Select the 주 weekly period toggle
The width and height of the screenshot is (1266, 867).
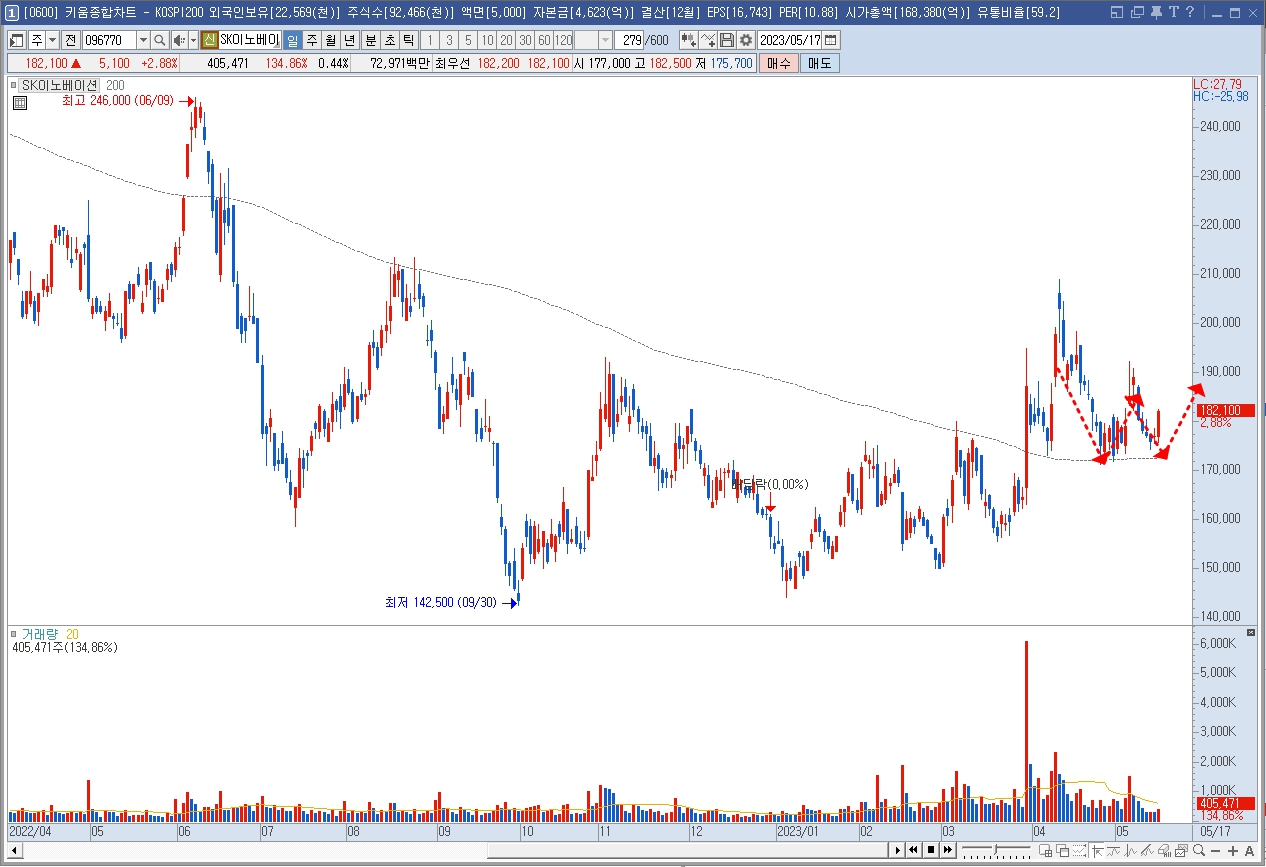pyautogui.click(x=311, y=40)
